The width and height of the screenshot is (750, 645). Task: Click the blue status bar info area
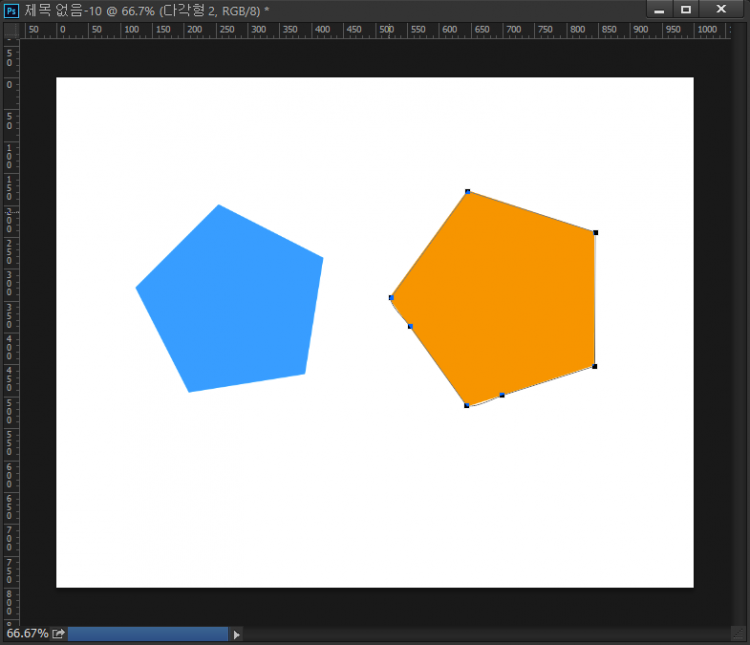click(148, 634)
